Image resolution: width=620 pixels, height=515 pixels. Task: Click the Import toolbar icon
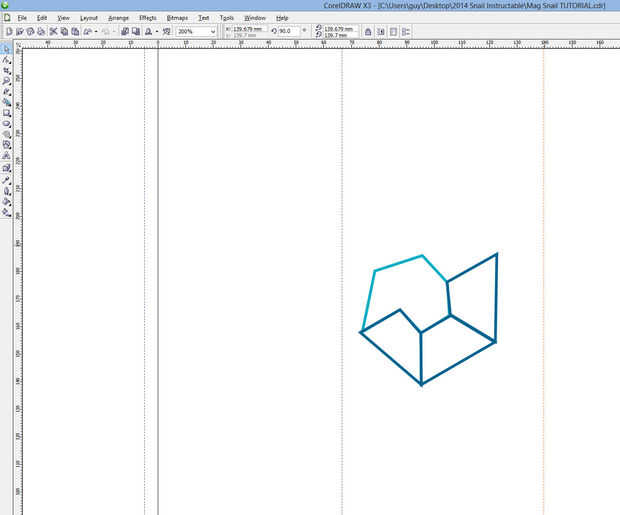click(x=125, y=31)
